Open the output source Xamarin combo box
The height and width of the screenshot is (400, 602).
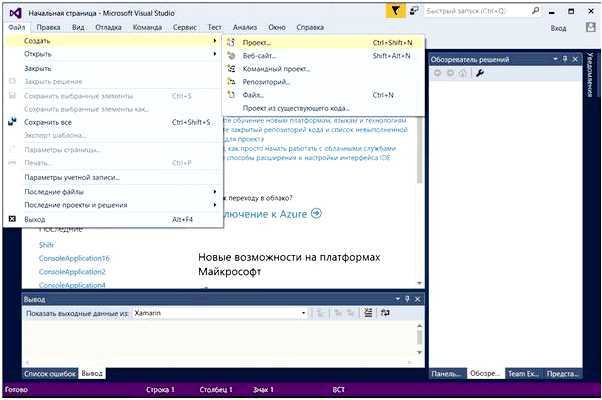[x=220, y=313]
